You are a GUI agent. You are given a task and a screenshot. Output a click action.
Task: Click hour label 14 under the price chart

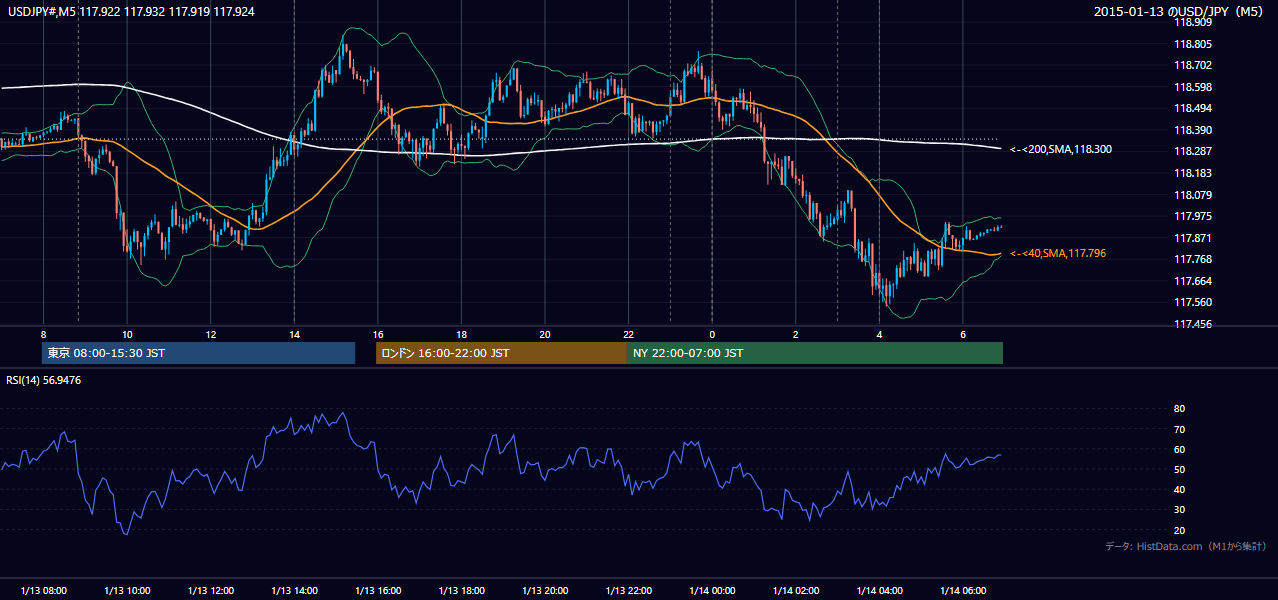(294, 333)
